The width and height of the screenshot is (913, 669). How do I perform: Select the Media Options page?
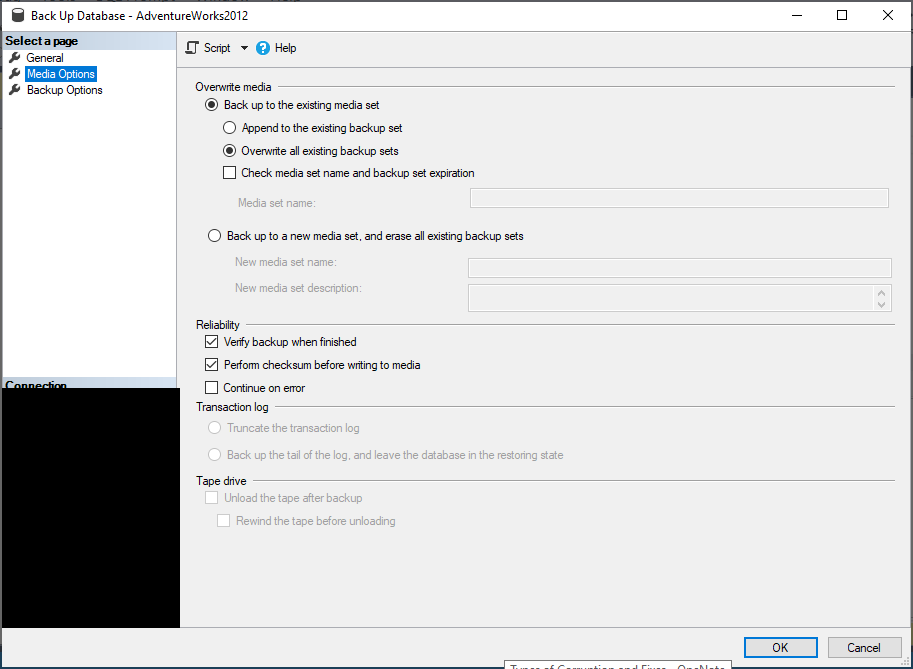coord(61,74)
